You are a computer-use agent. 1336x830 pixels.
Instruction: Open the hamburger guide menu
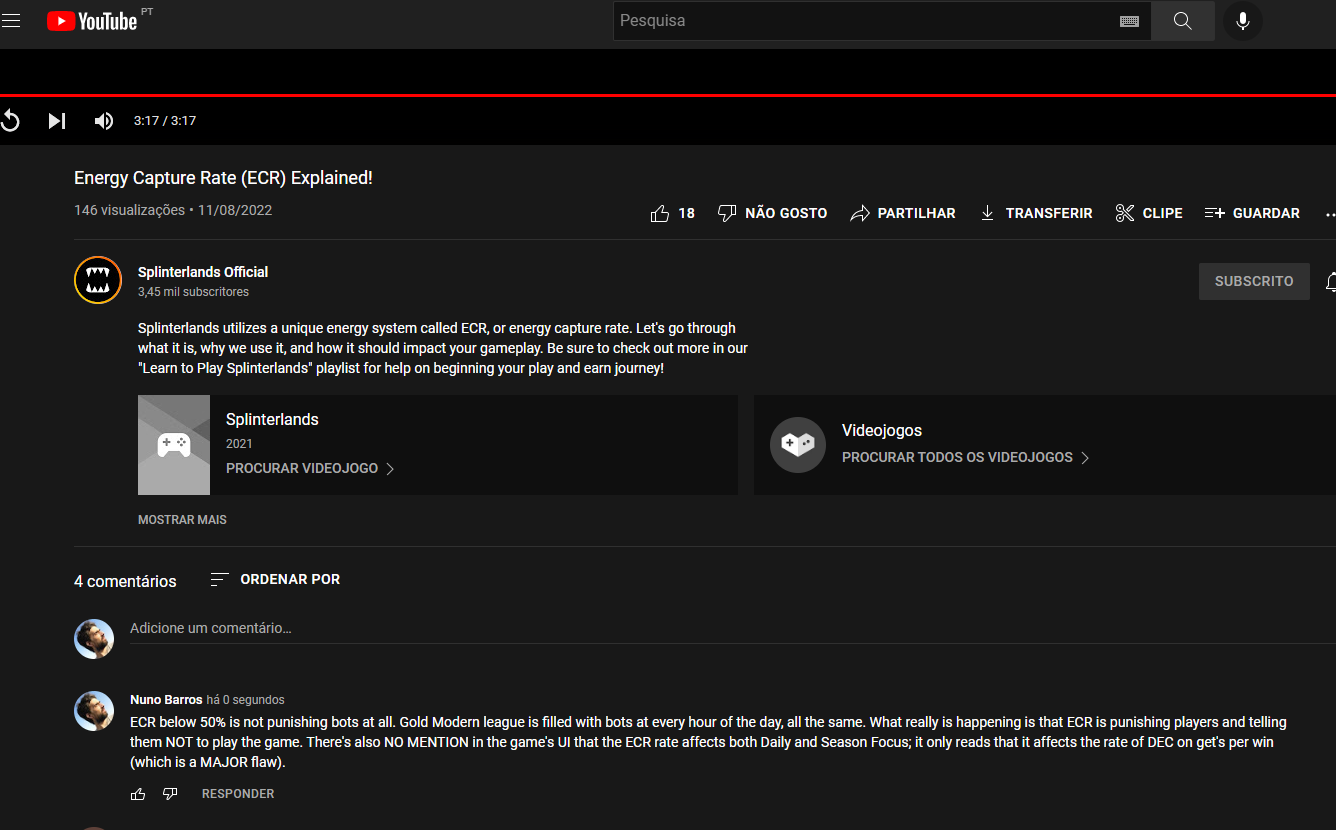pos(11,20)
